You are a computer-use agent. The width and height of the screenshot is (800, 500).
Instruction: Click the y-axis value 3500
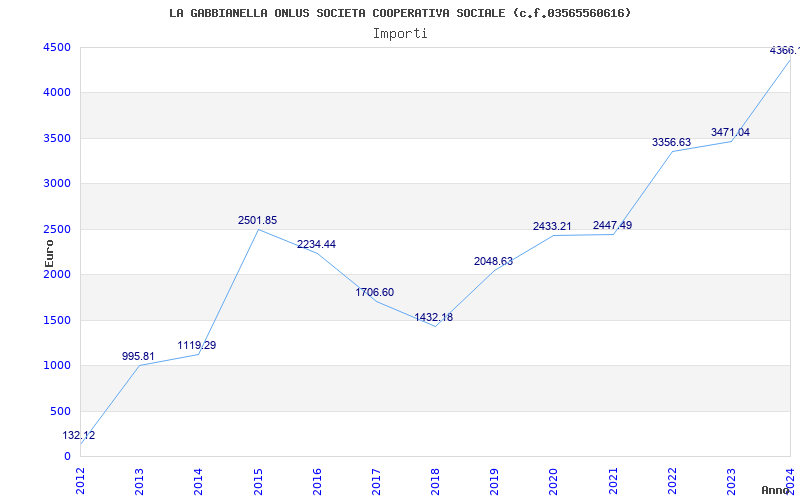point(57,138)
